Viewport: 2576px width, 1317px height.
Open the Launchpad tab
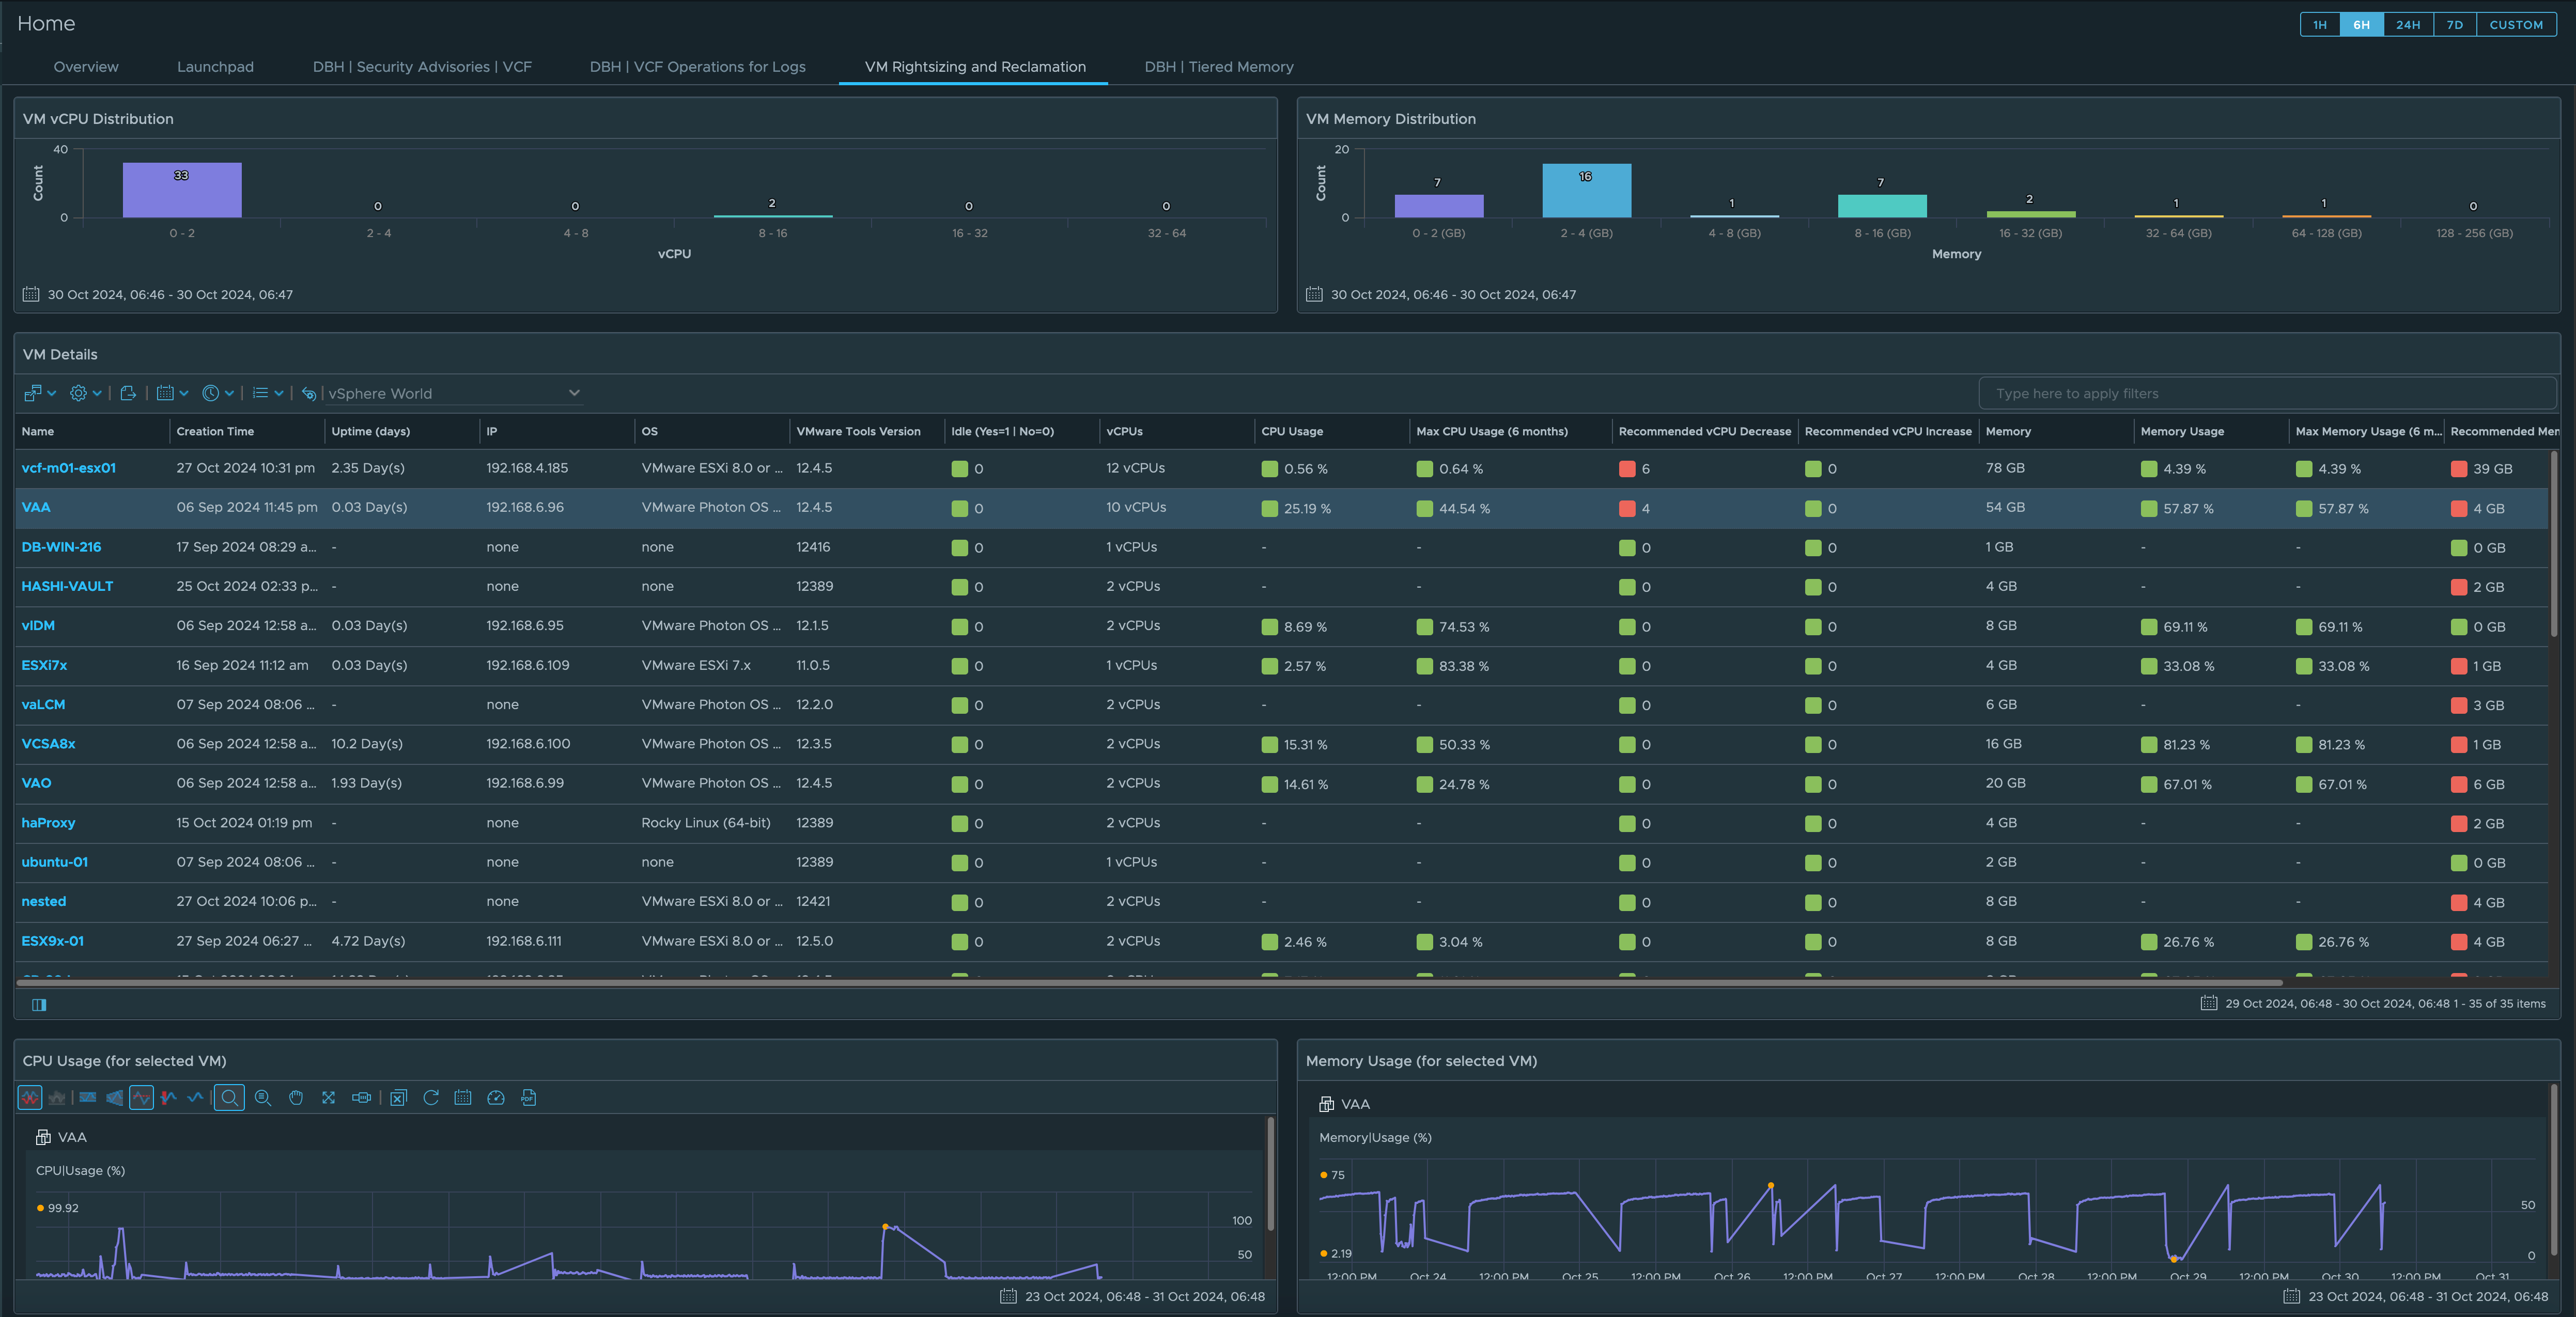pos(215,67)
